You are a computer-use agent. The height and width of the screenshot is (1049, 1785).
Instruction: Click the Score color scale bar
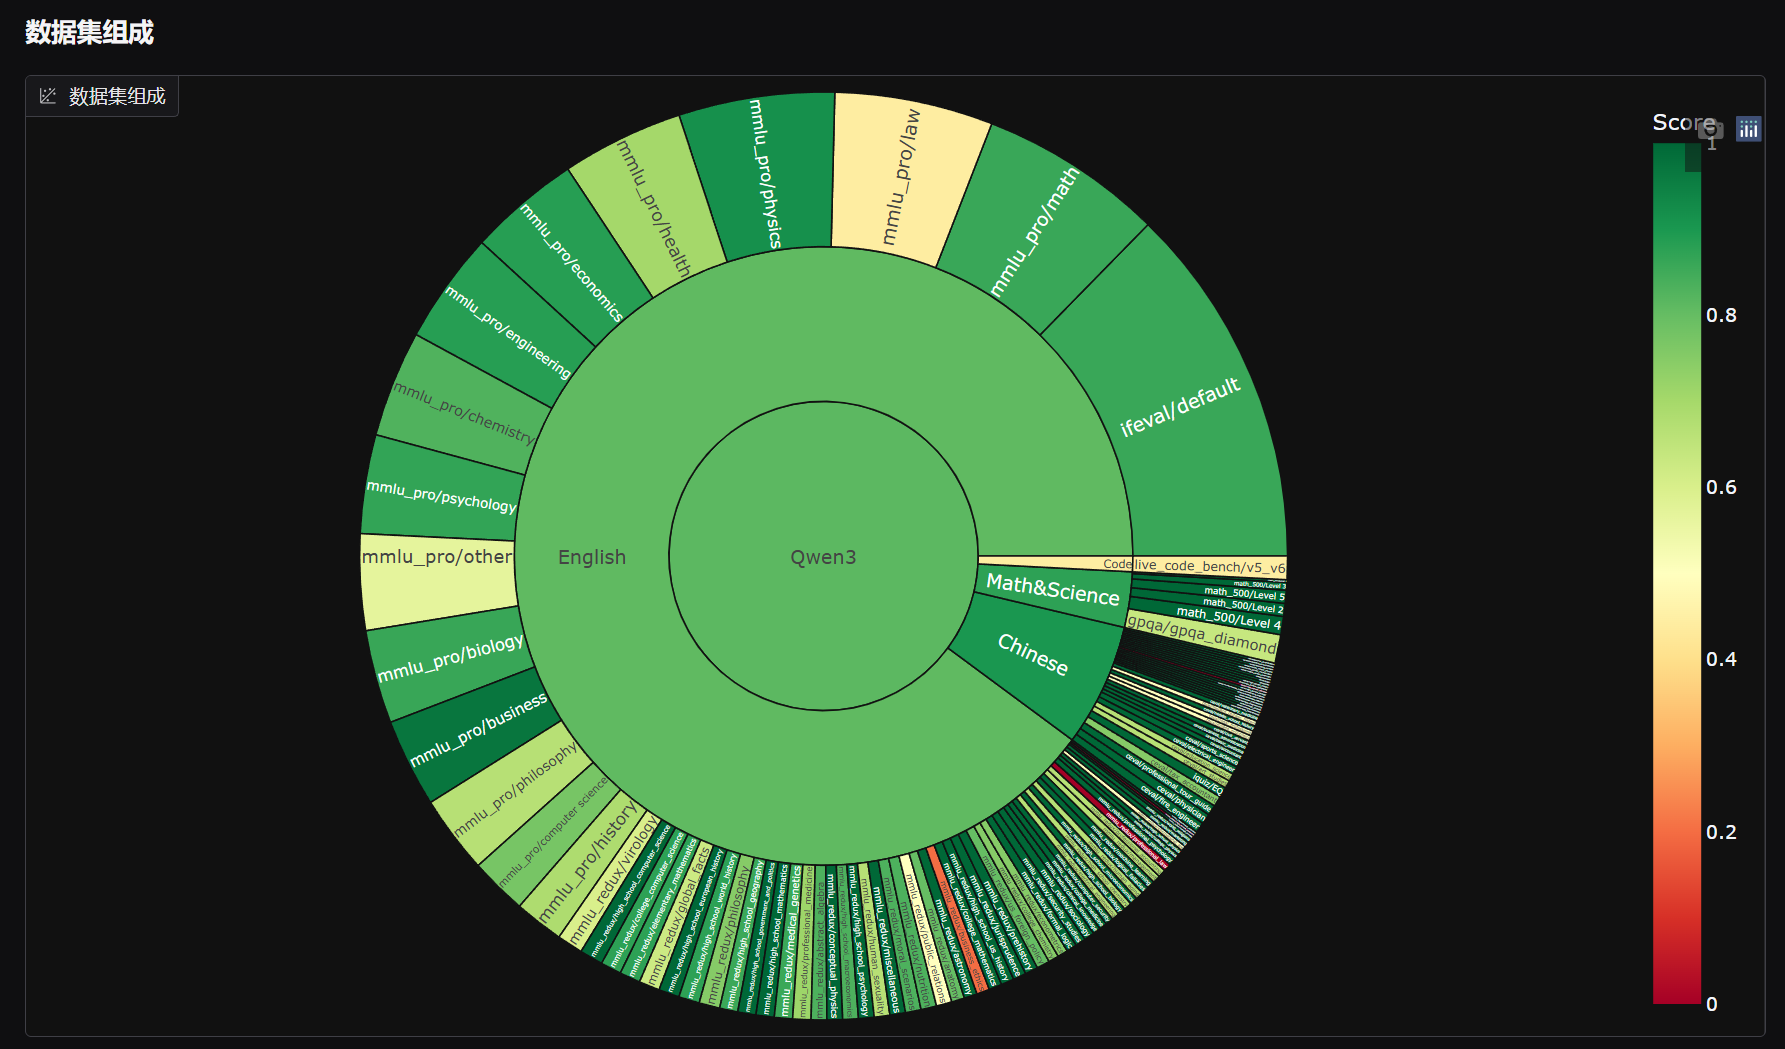click(x=1677, y=573)
